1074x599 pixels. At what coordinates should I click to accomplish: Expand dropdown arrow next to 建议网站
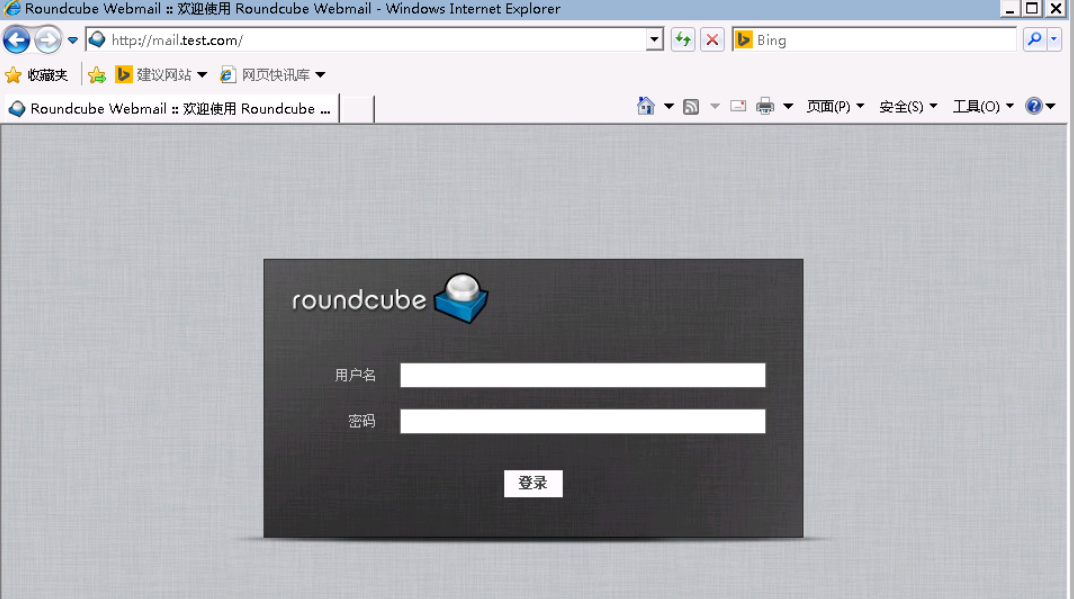tap(202, 75)
